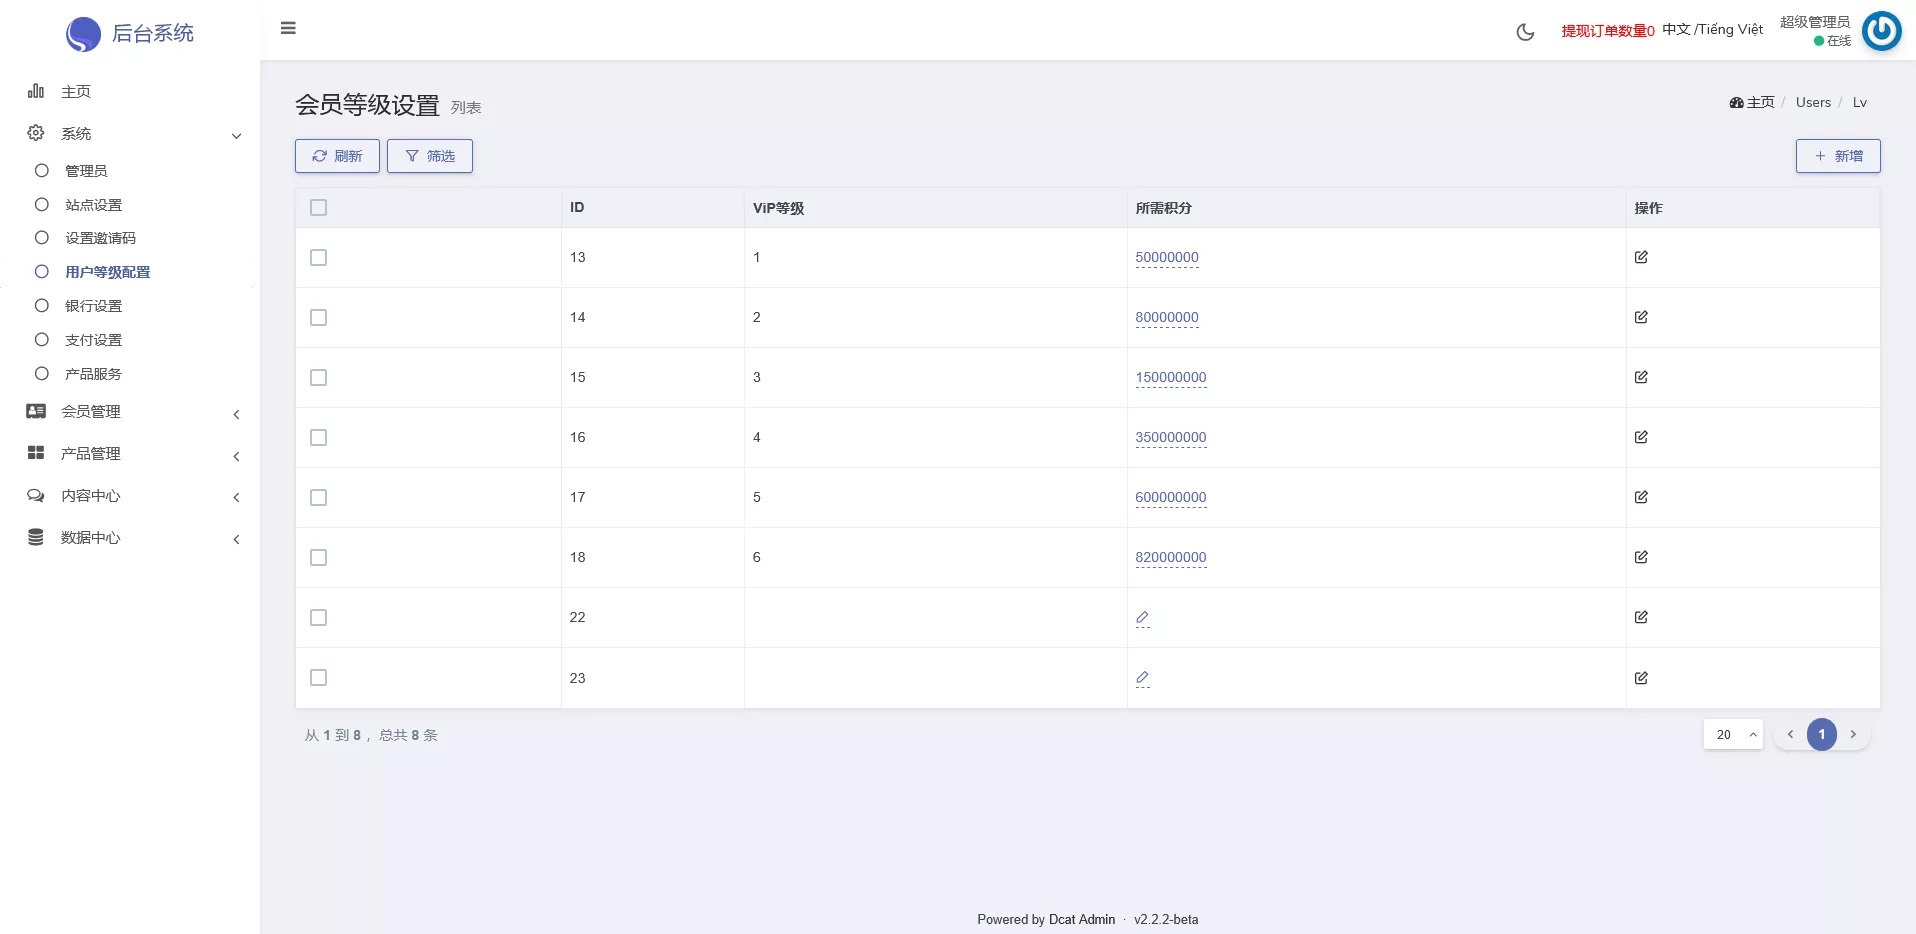Select checkbox for row ID 14
The image size is (1916, 934).
(319, 317)
